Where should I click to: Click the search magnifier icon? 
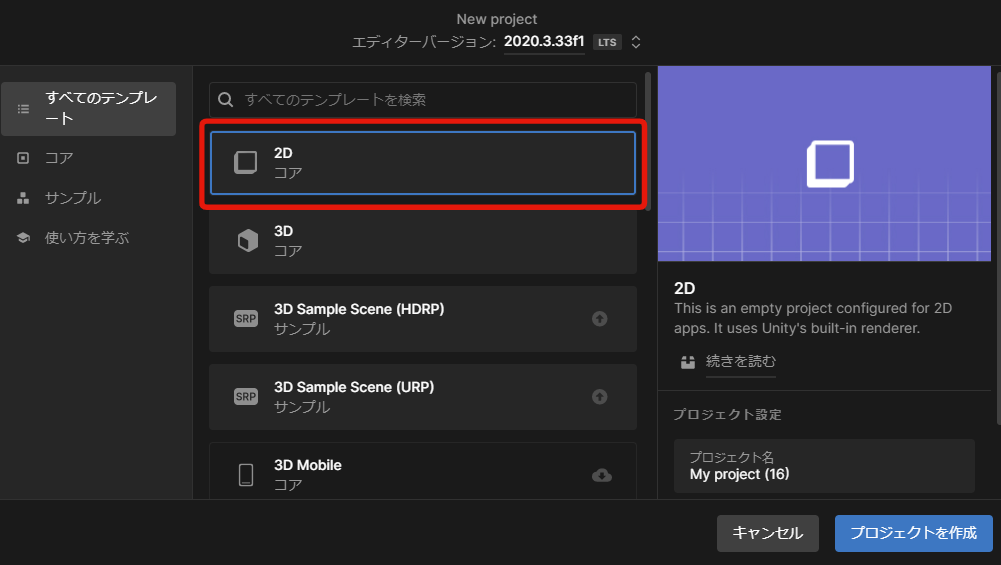pos(225,100)
